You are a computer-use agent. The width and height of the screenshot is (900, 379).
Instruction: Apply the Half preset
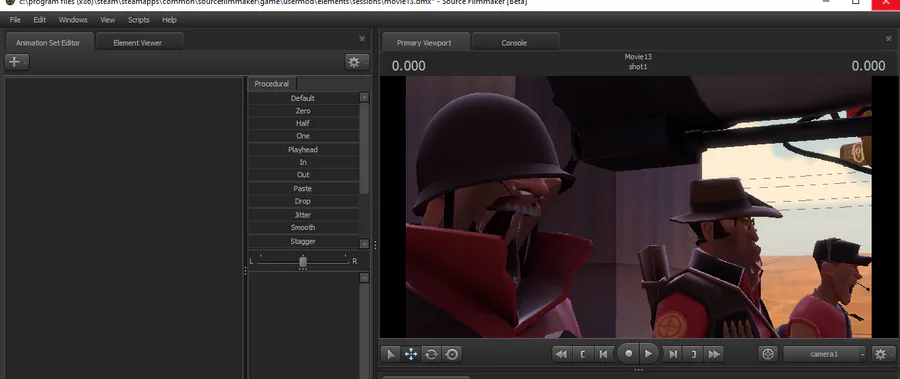pos(303,123)
